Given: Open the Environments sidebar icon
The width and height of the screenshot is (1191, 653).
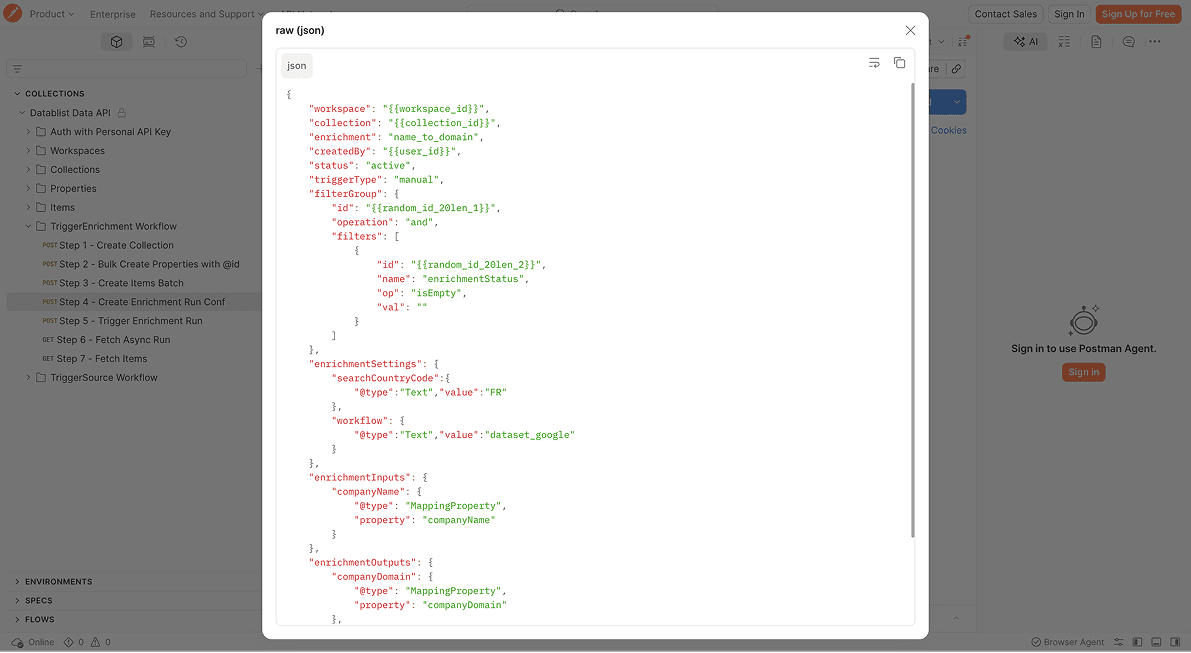Looking at the screenshot, I should click(x=149, y=42).
